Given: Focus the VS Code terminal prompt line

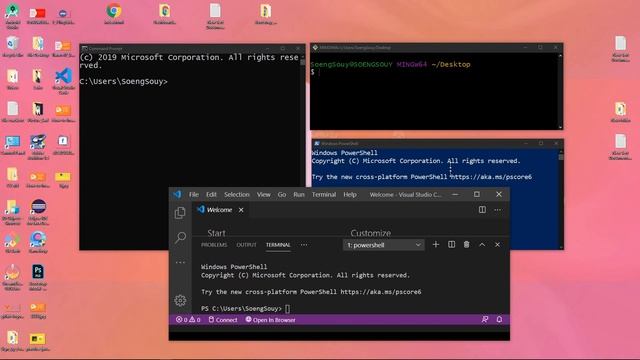Looking at the screenshot, I should [246, 309].
